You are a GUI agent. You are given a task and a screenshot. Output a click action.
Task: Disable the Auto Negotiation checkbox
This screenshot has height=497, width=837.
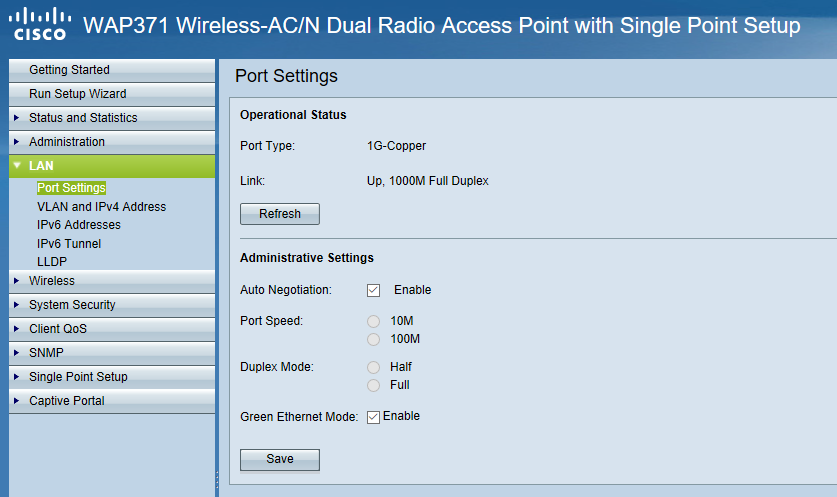pos(373,290)
